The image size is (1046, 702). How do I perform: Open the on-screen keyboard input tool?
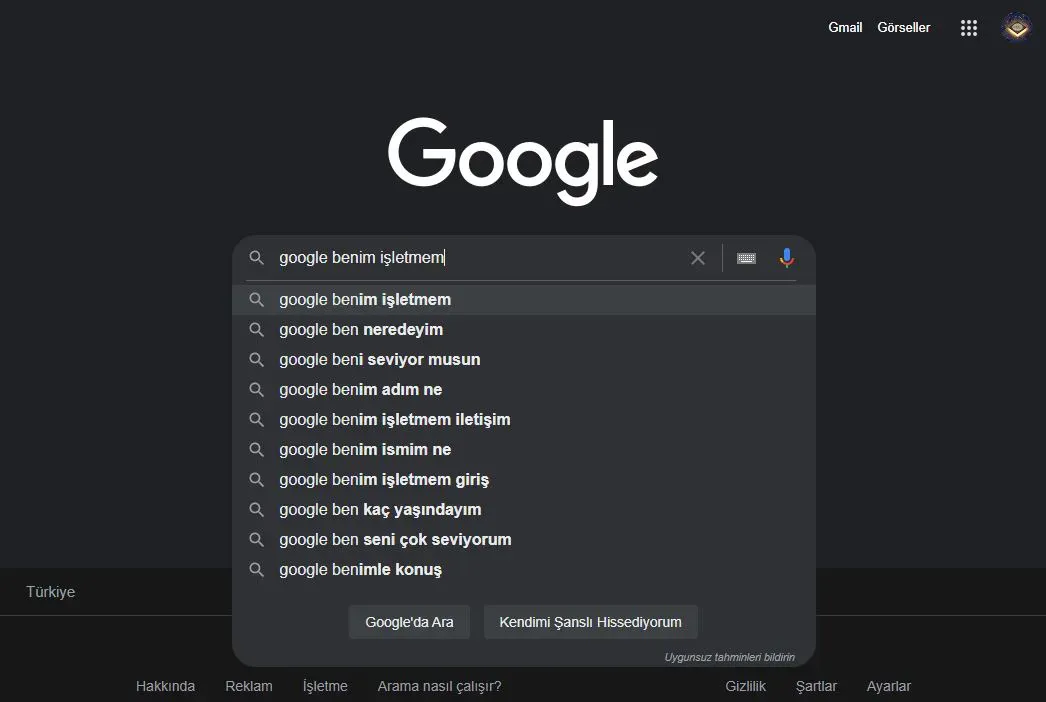(x=746, y=258)
